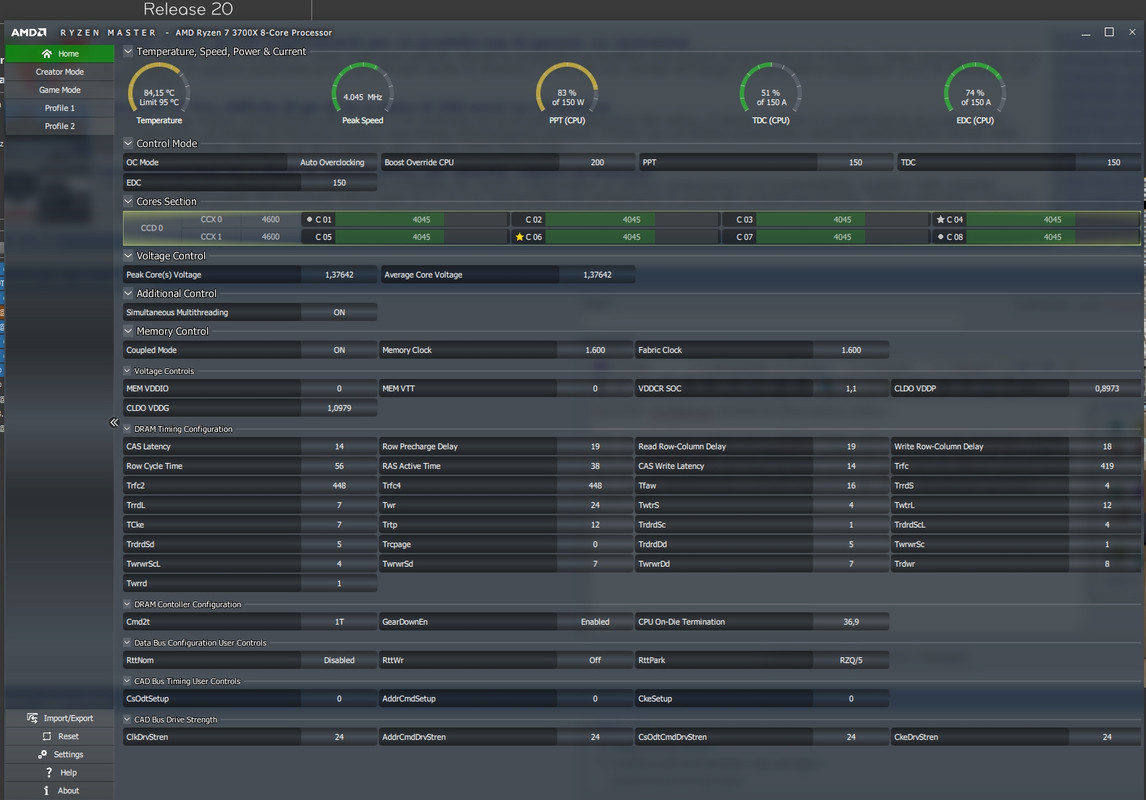The image size is (1146, 800).
Task: Collapse Temperature, Speed, Power & Current section
Action: (x=128, y=51)
